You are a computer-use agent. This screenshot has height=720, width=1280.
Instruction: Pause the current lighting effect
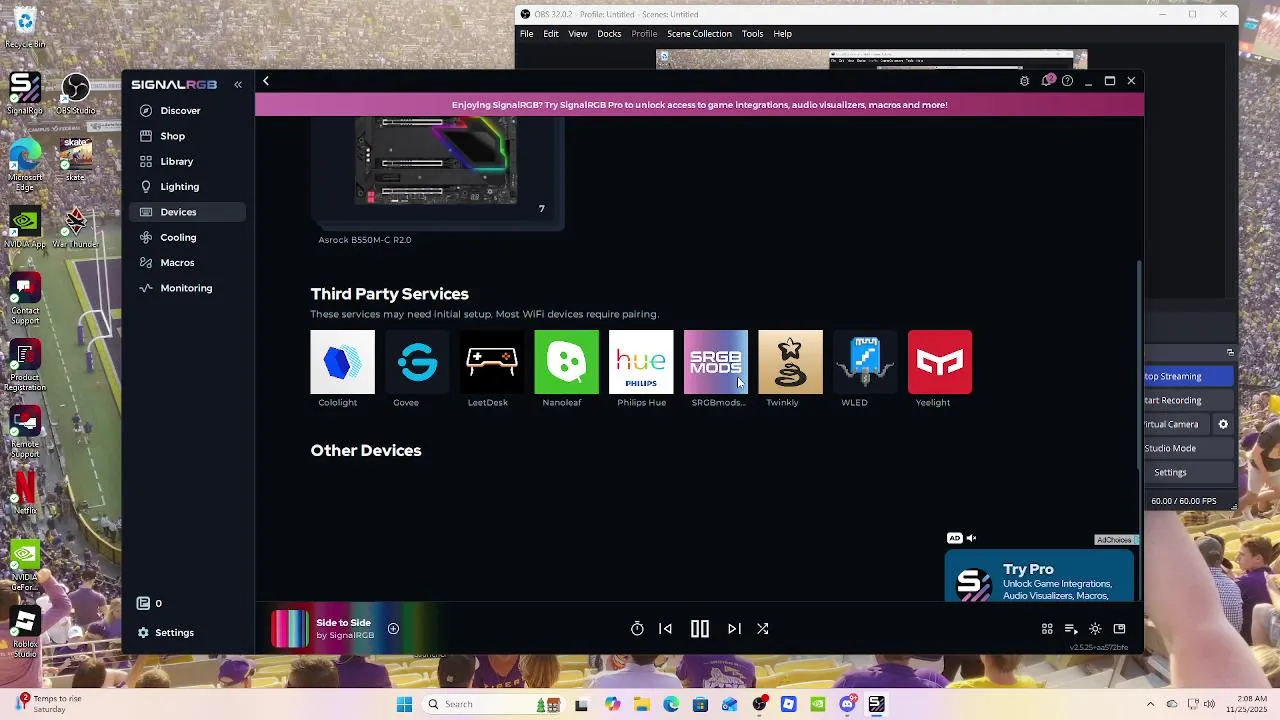[700, 629]
